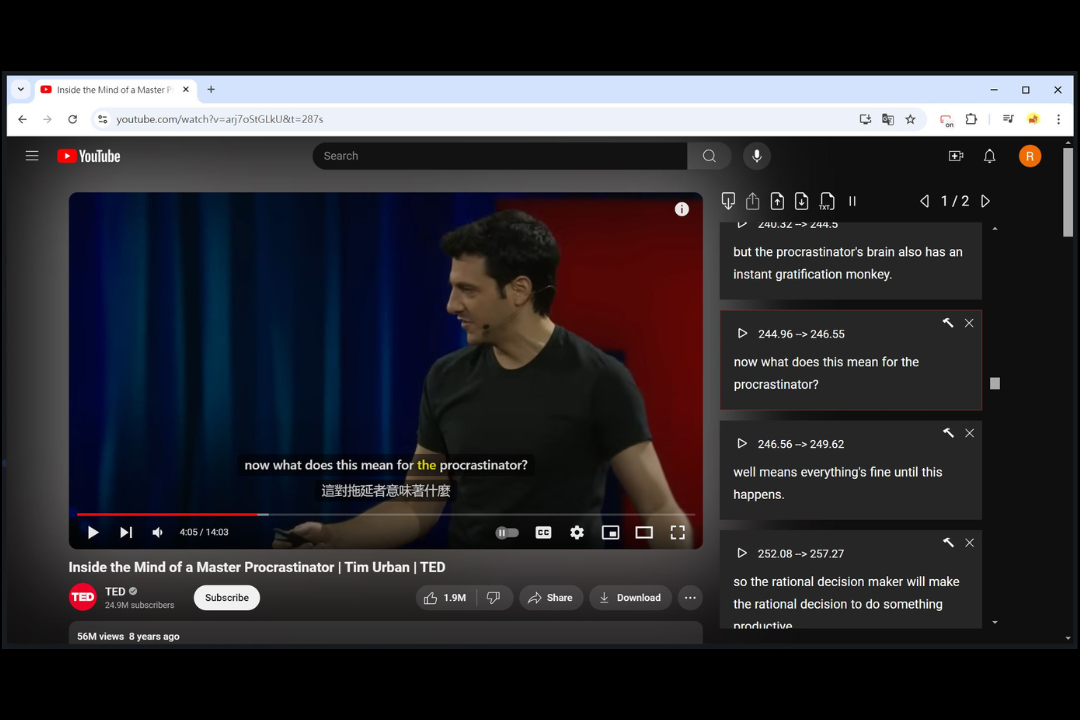Go to YouTube home via the logo
The width and height of the screenshot is (1080, 720).
click(x=89, y=156)
